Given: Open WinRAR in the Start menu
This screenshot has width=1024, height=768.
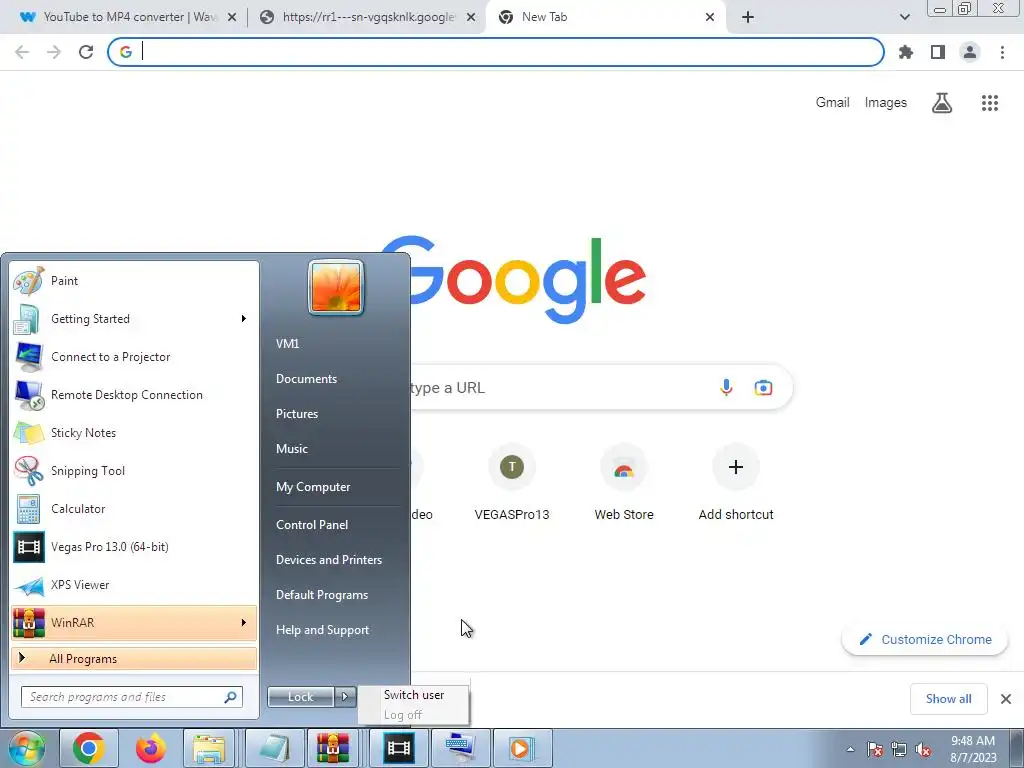Looking at the screenshot, I should pos(134,622).
